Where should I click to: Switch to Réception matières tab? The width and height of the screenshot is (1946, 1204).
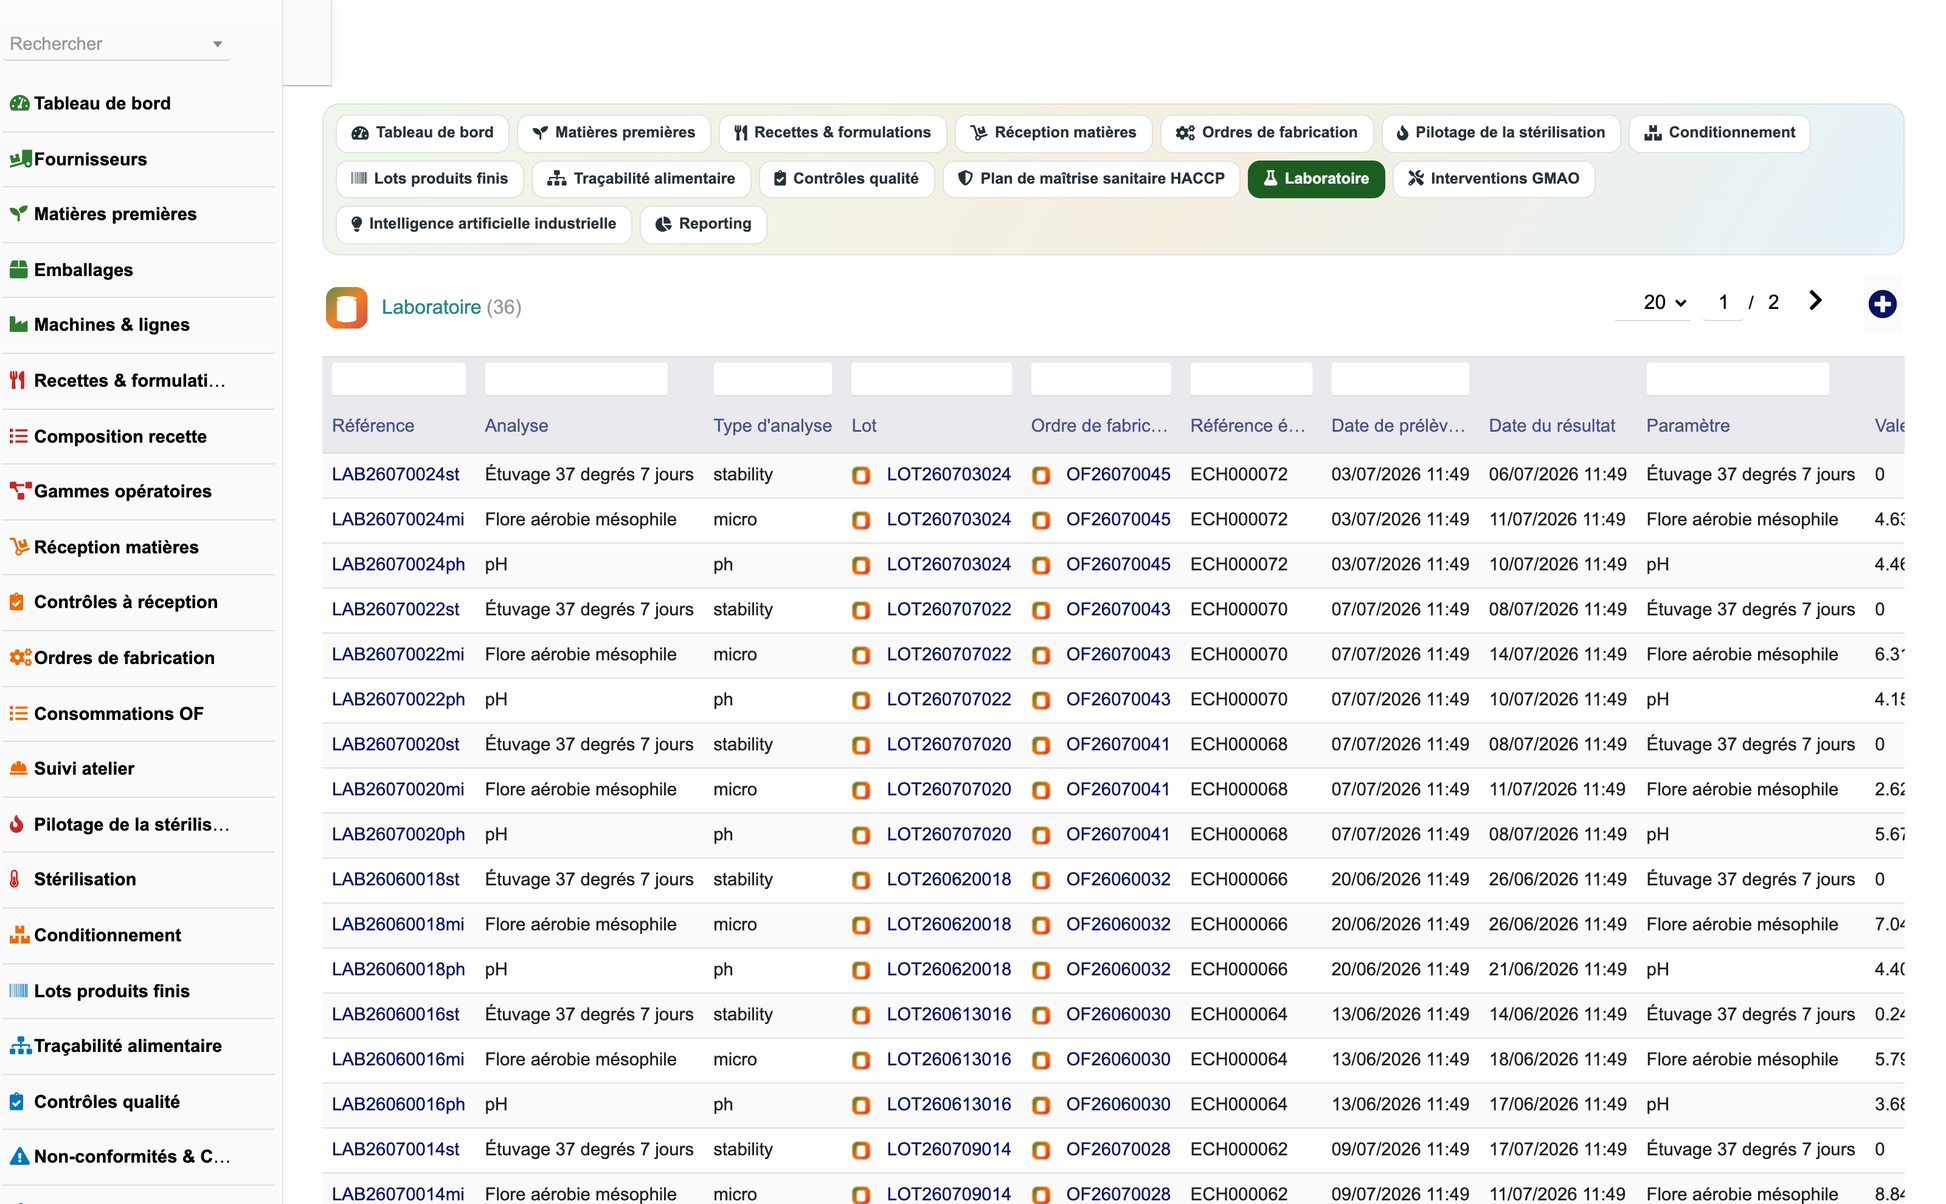pos(1053,133)
